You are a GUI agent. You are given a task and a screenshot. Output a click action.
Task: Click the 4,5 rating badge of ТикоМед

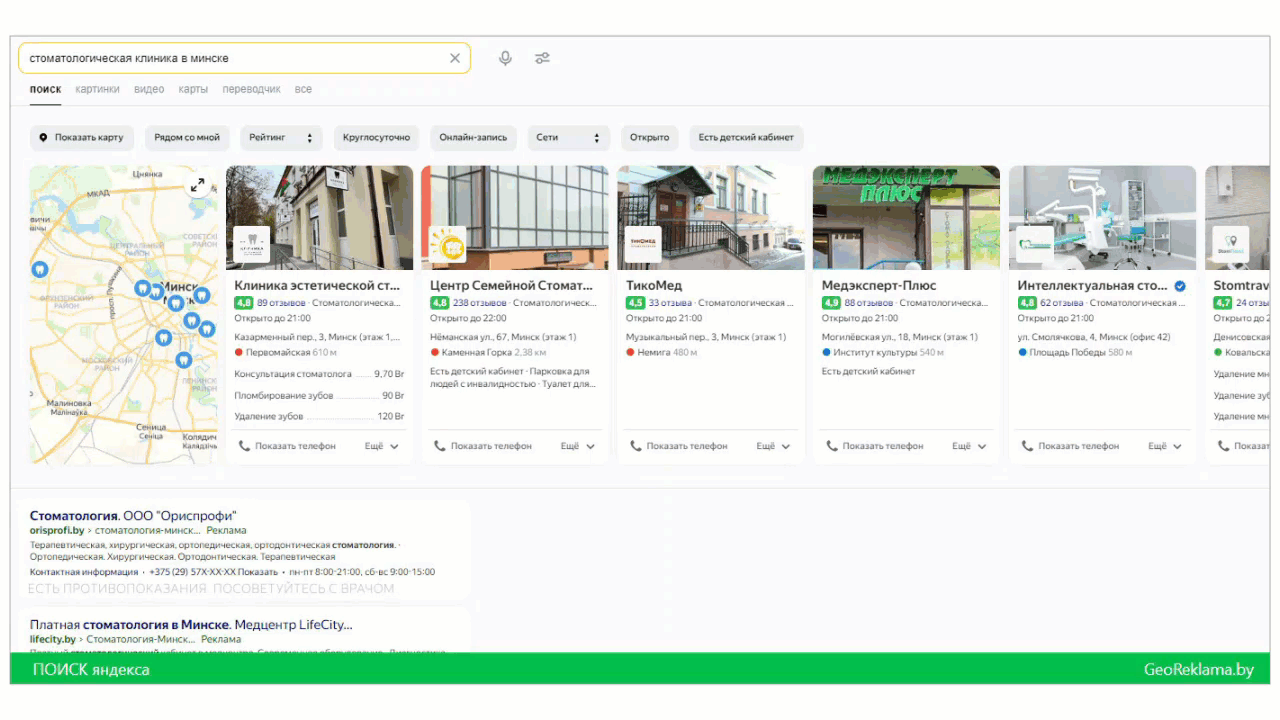point(635,302)
